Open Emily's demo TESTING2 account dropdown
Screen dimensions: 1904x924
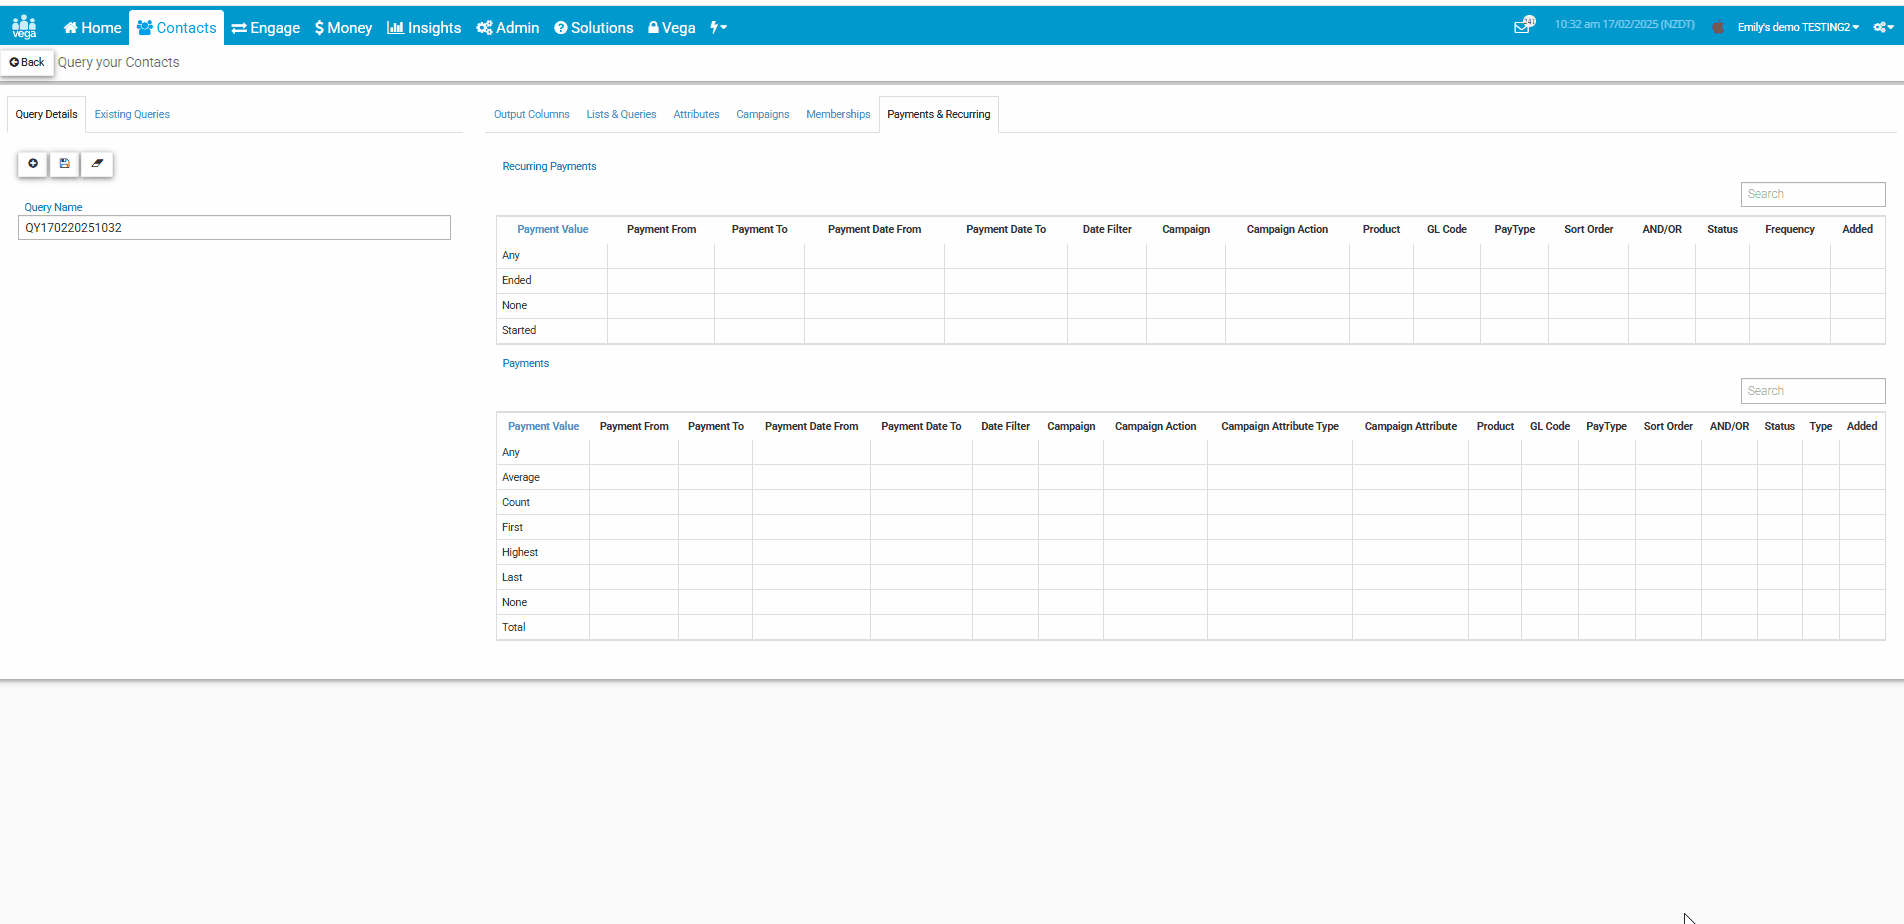[x=1798, y=27]
